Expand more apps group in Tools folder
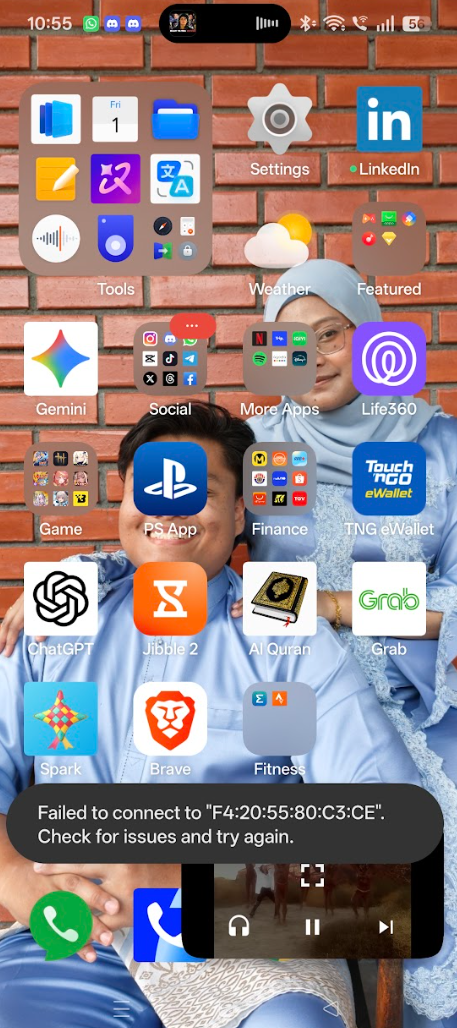 tap(175, 238)
